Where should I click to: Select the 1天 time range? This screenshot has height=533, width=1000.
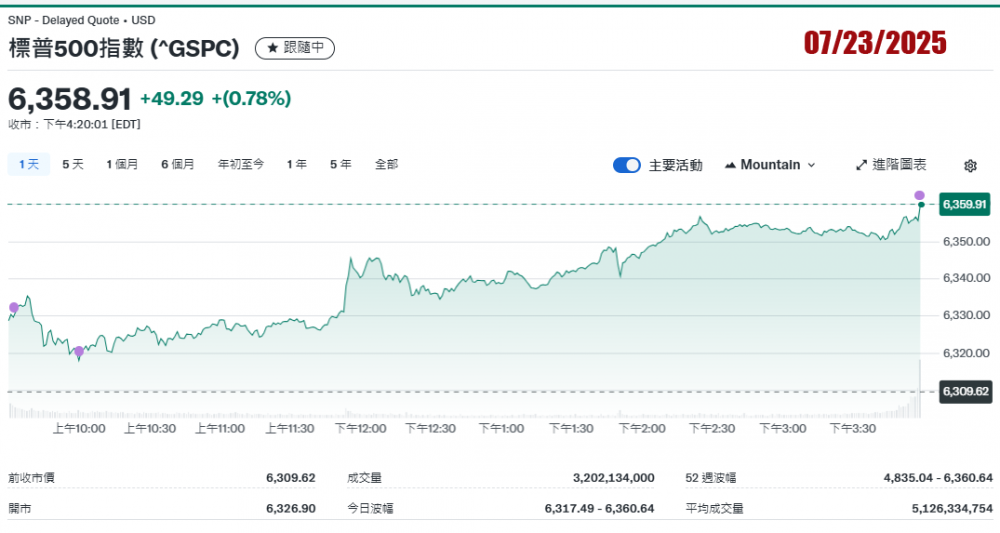point(28,164)
